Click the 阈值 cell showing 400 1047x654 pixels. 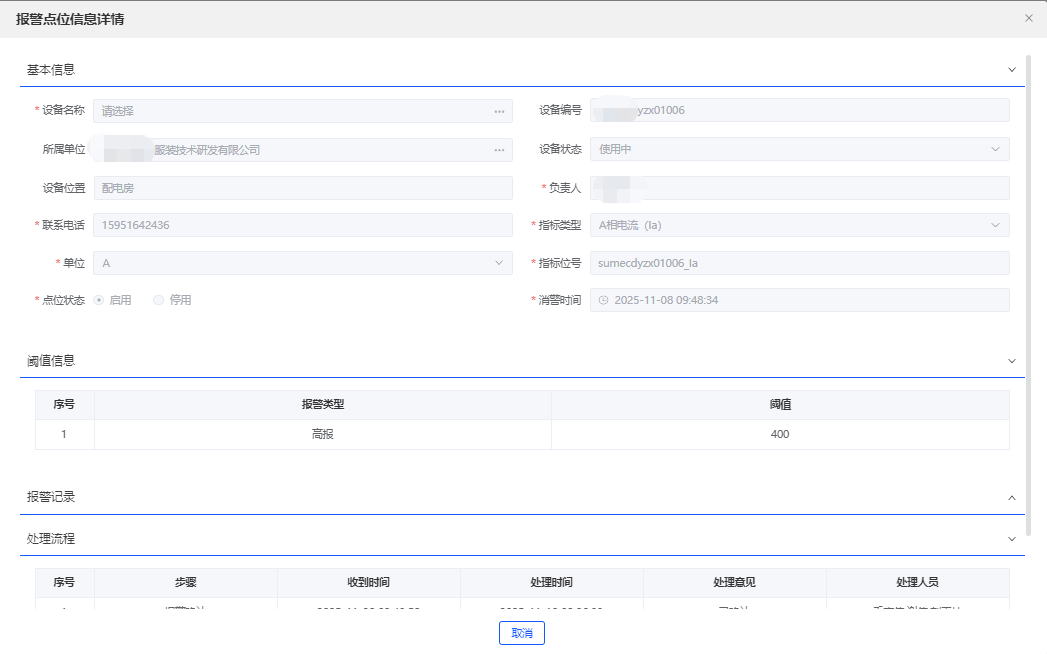[781, 433]
